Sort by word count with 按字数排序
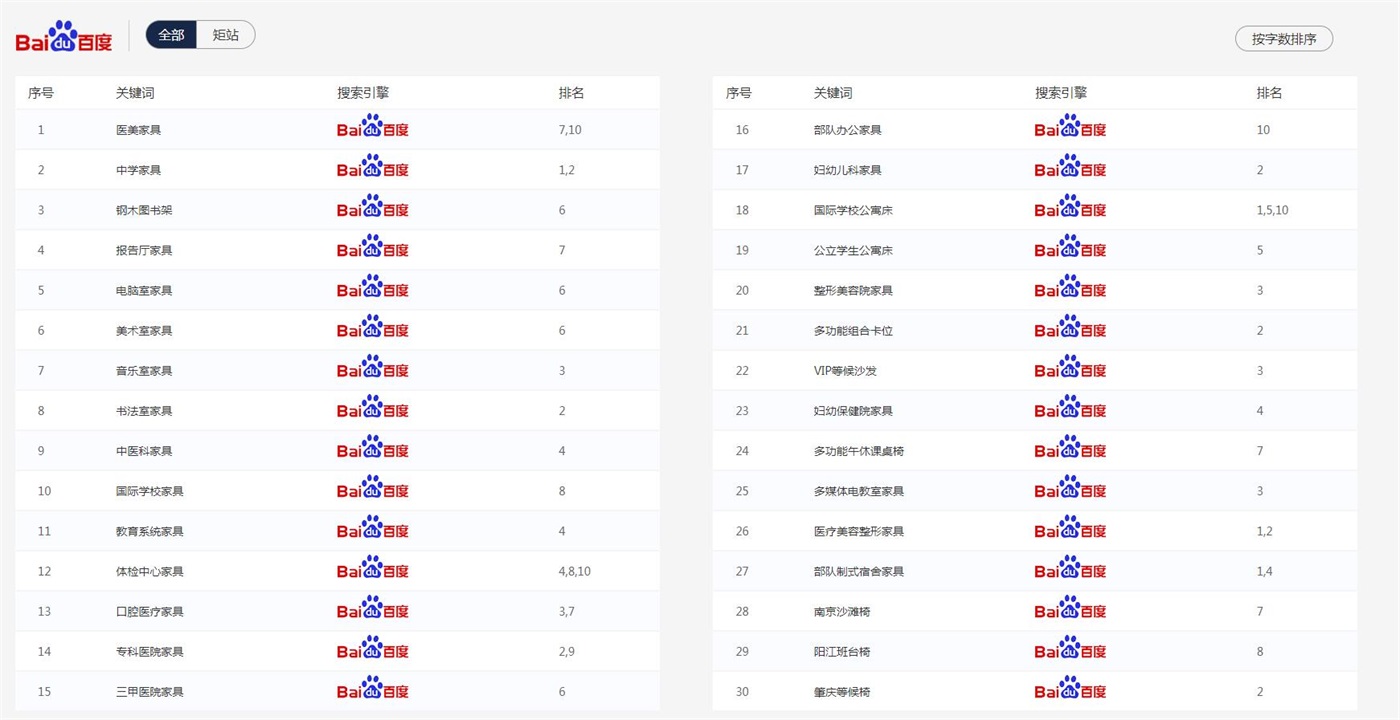Image resolution: width=1400 pixels, height=720 pixels. point(1283,39)
